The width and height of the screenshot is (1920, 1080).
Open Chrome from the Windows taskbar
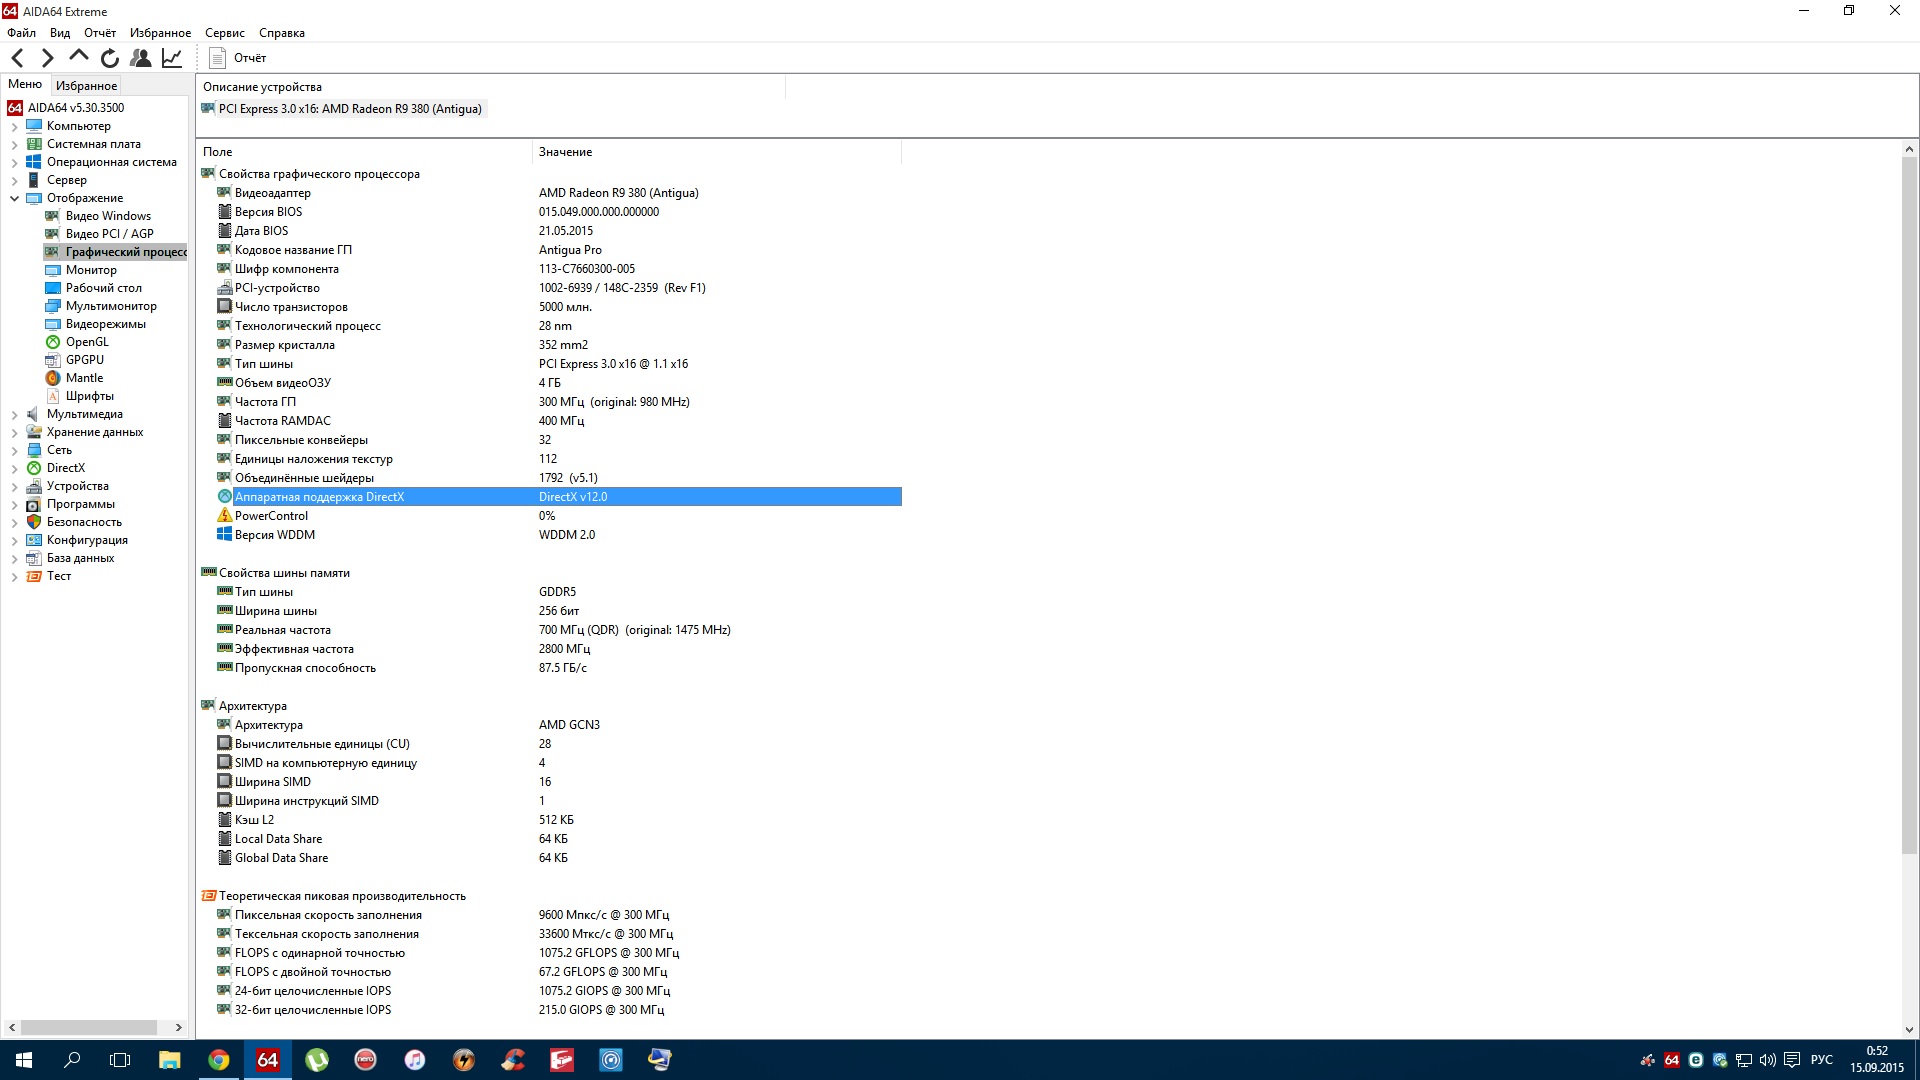[x=218, y=1060]
